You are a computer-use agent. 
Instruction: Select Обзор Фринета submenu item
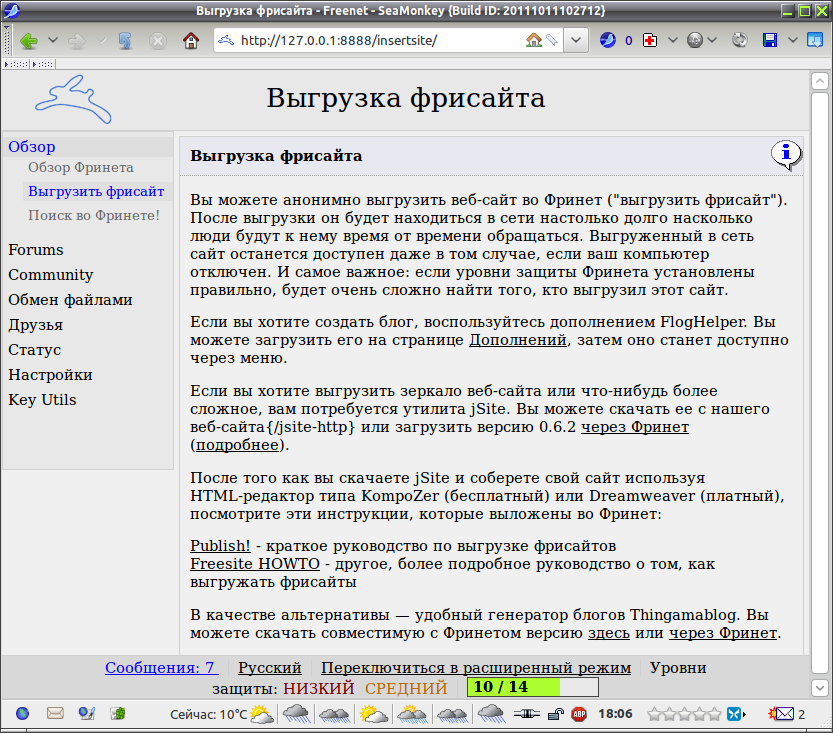[81, 168]
